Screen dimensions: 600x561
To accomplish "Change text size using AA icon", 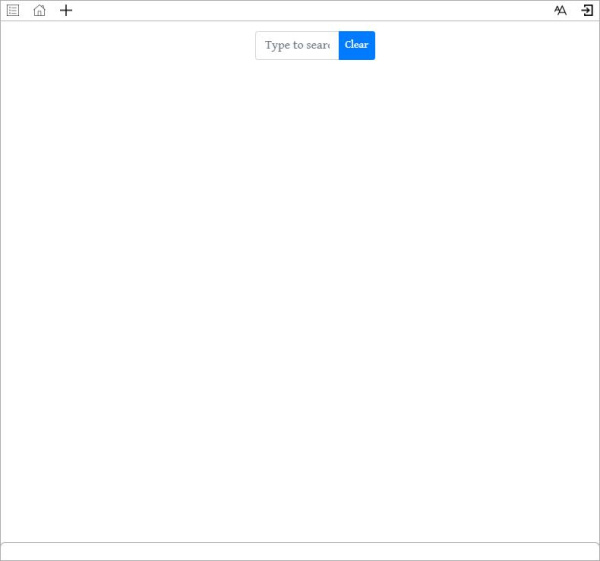I will (560, 10).
